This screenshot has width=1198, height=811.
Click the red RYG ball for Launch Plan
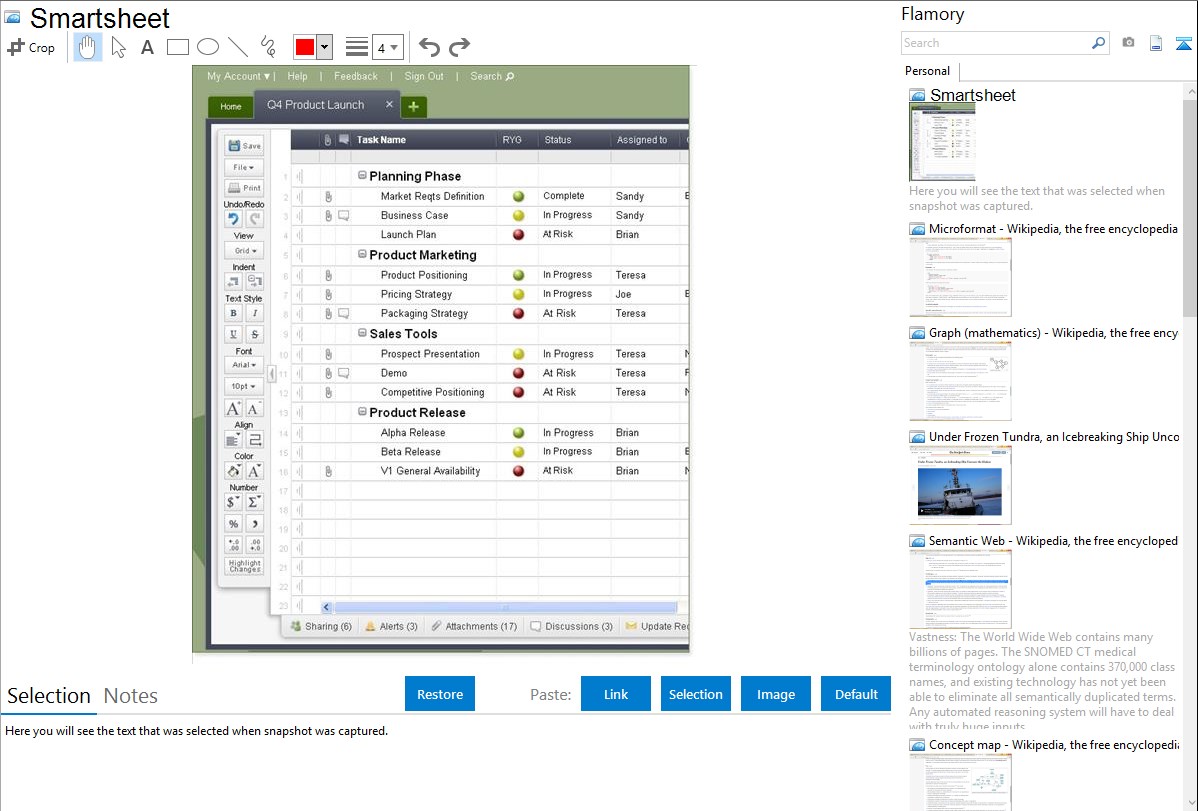point(518,235)
